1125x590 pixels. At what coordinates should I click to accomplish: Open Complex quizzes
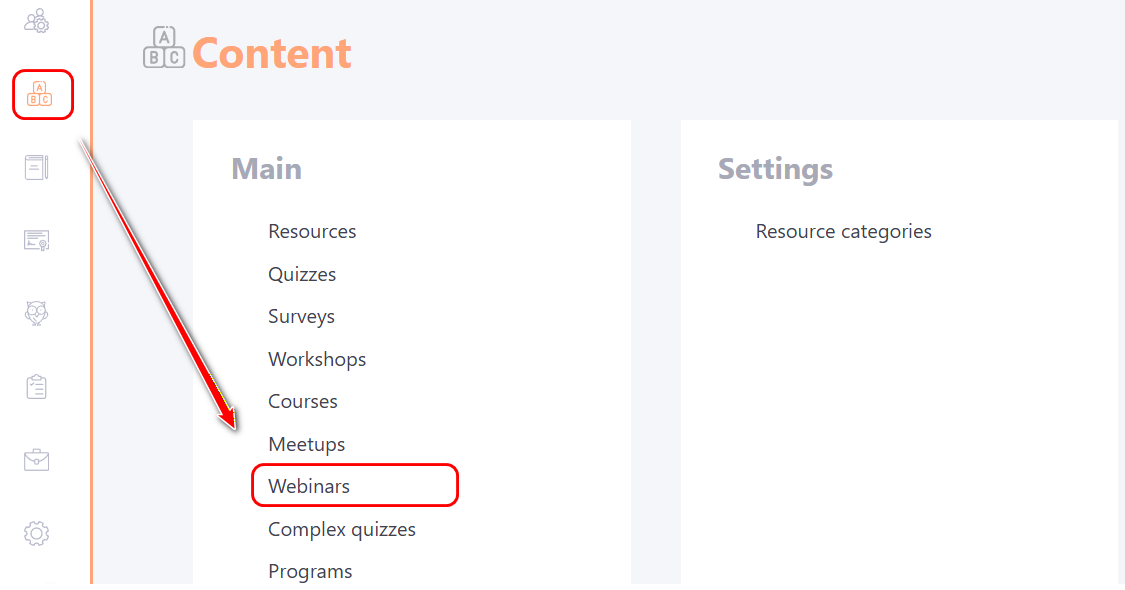click(x=342, y=529)
